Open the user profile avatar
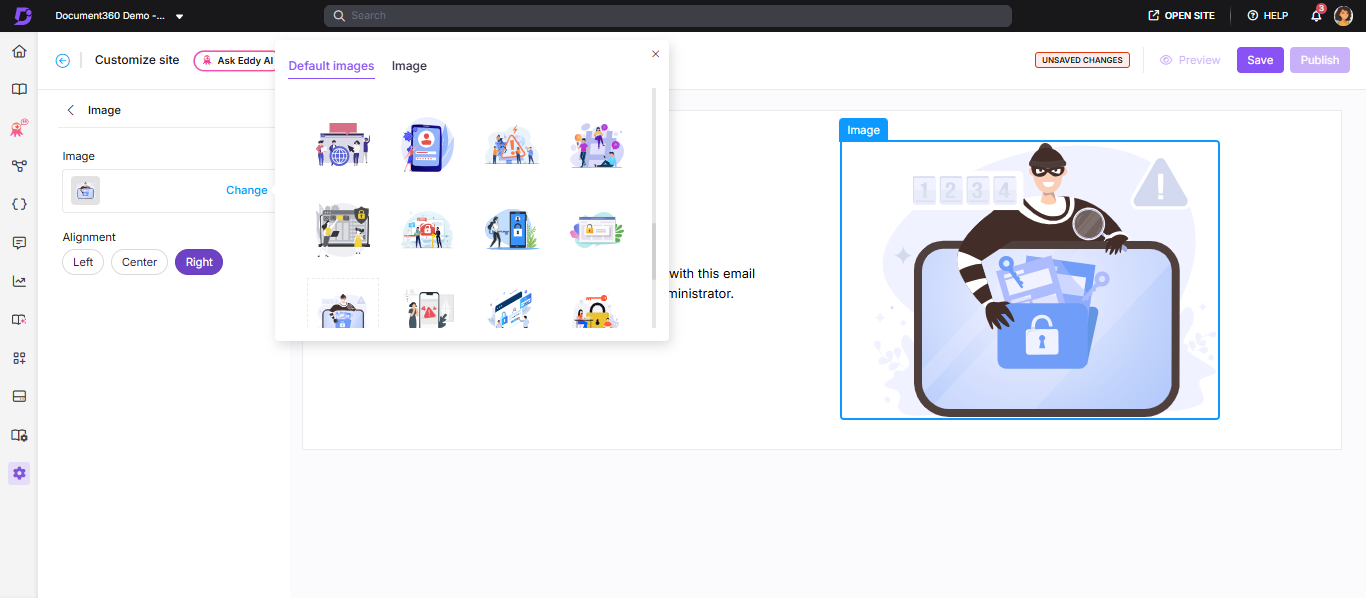This screenshot has height=599, width=1366. click(1343, 16)
